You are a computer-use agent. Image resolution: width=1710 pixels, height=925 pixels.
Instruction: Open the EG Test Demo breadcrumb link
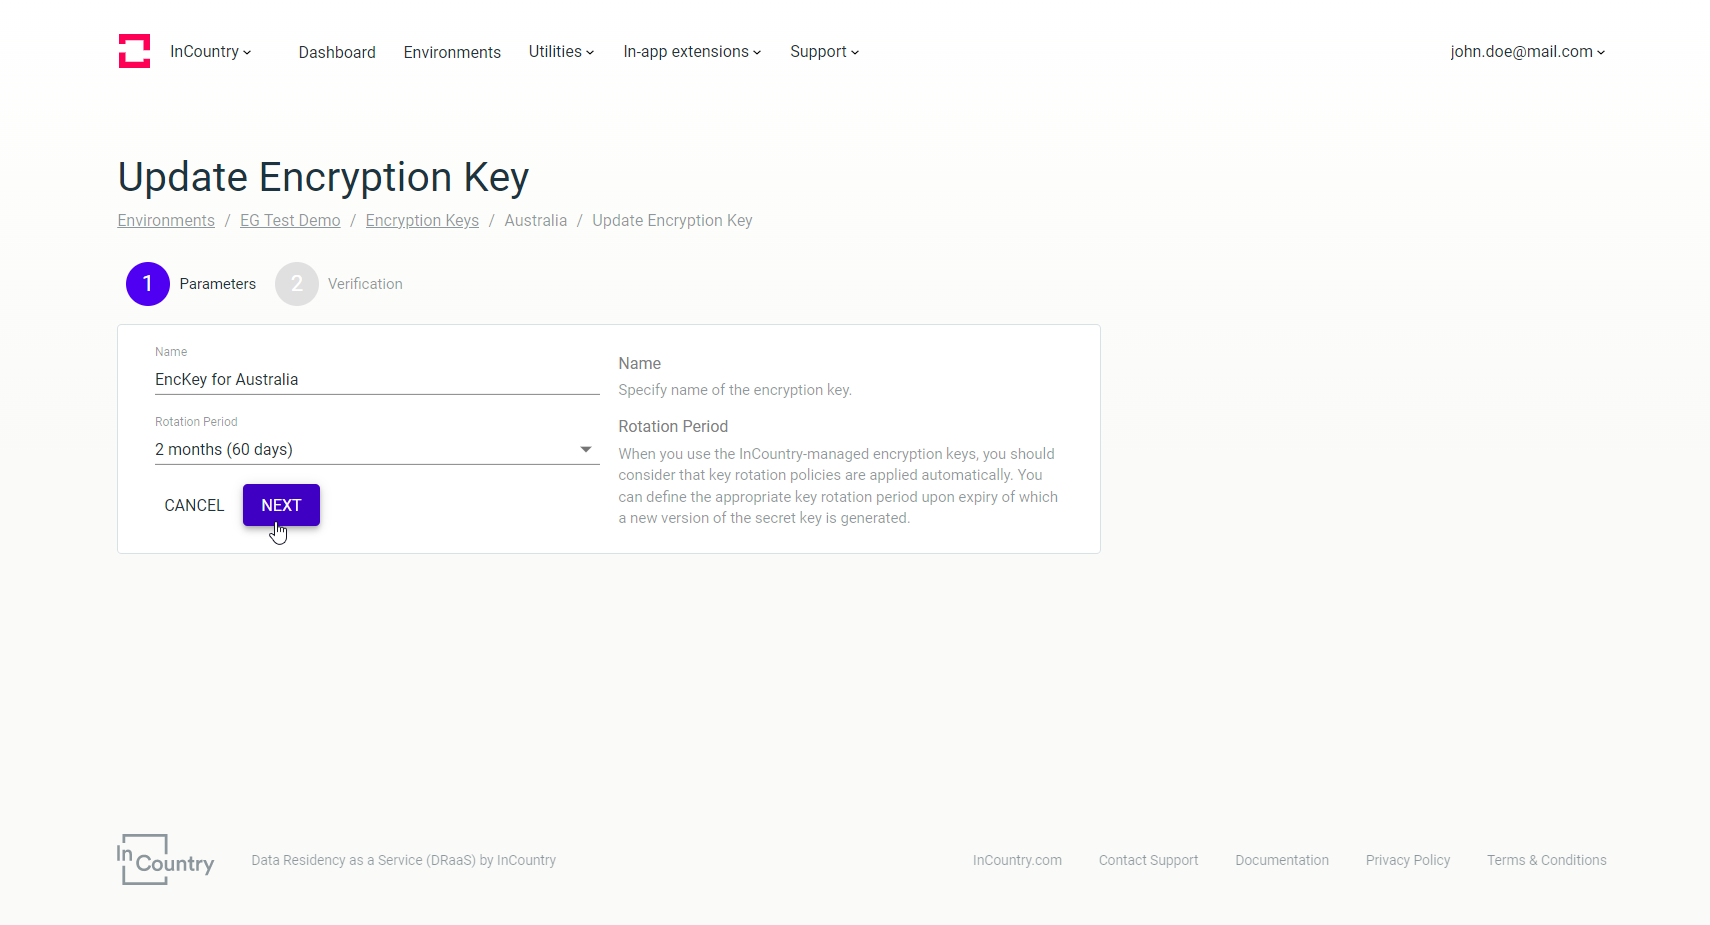tap(290, 220)
